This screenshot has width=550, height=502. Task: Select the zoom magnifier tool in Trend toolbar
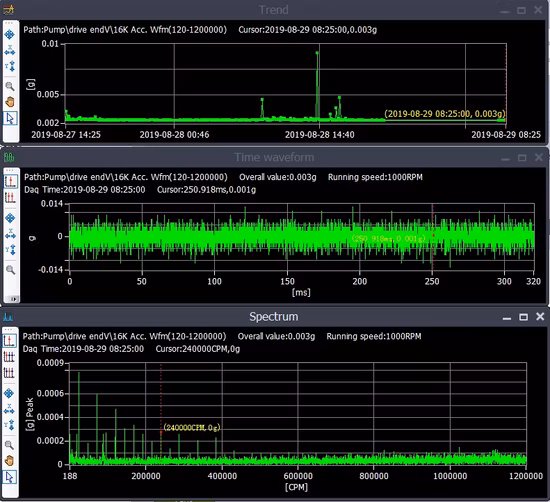tap(9, 86)
